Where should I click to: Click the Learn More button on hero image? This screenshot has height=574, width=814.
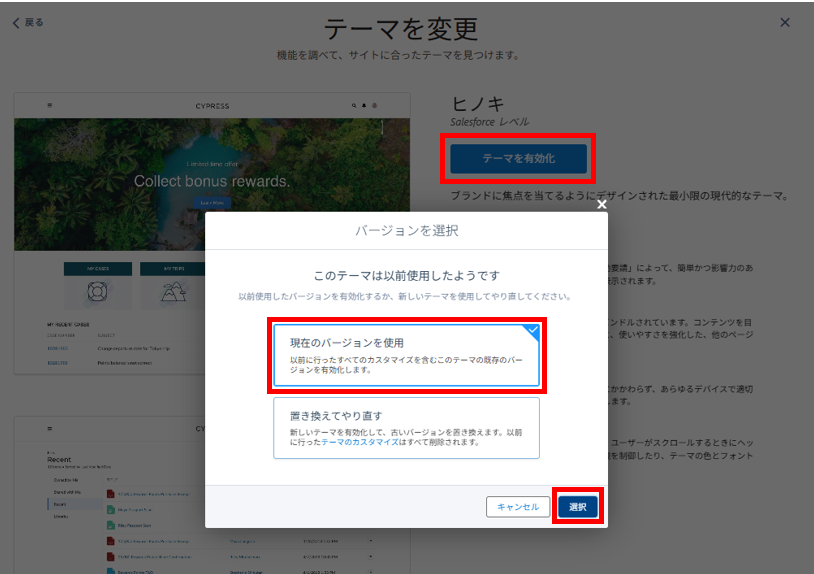coord(212,203)
